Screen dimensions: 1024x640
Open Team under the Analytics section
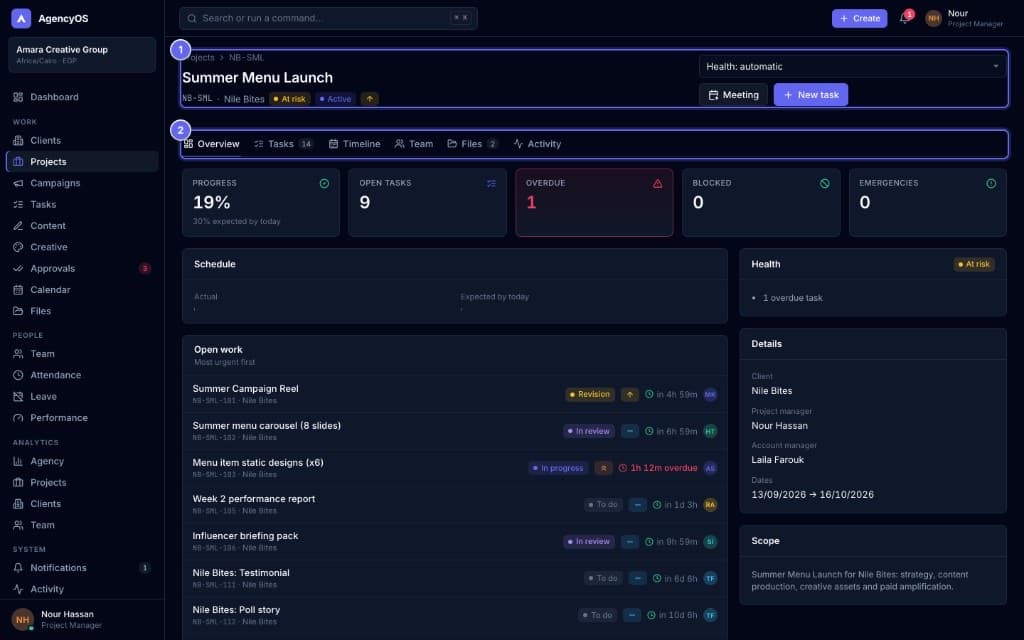82,525
